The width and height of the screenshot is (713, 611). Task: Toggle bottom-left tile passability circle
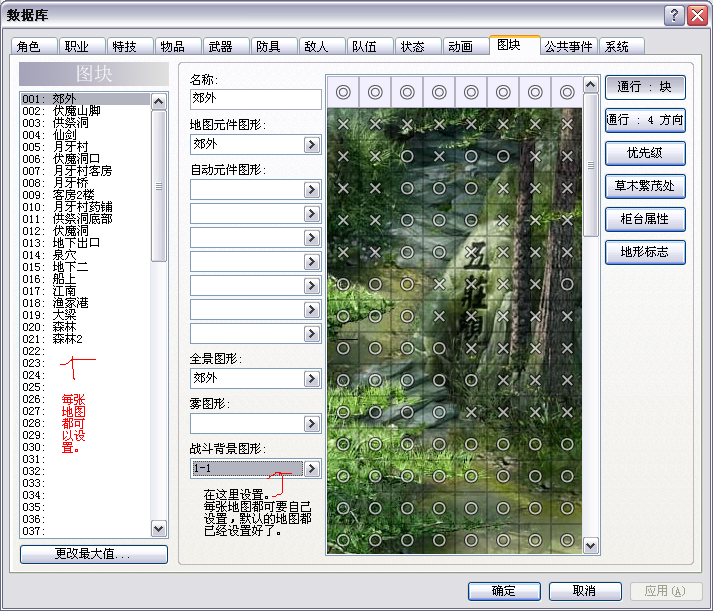tap(343, 540)
